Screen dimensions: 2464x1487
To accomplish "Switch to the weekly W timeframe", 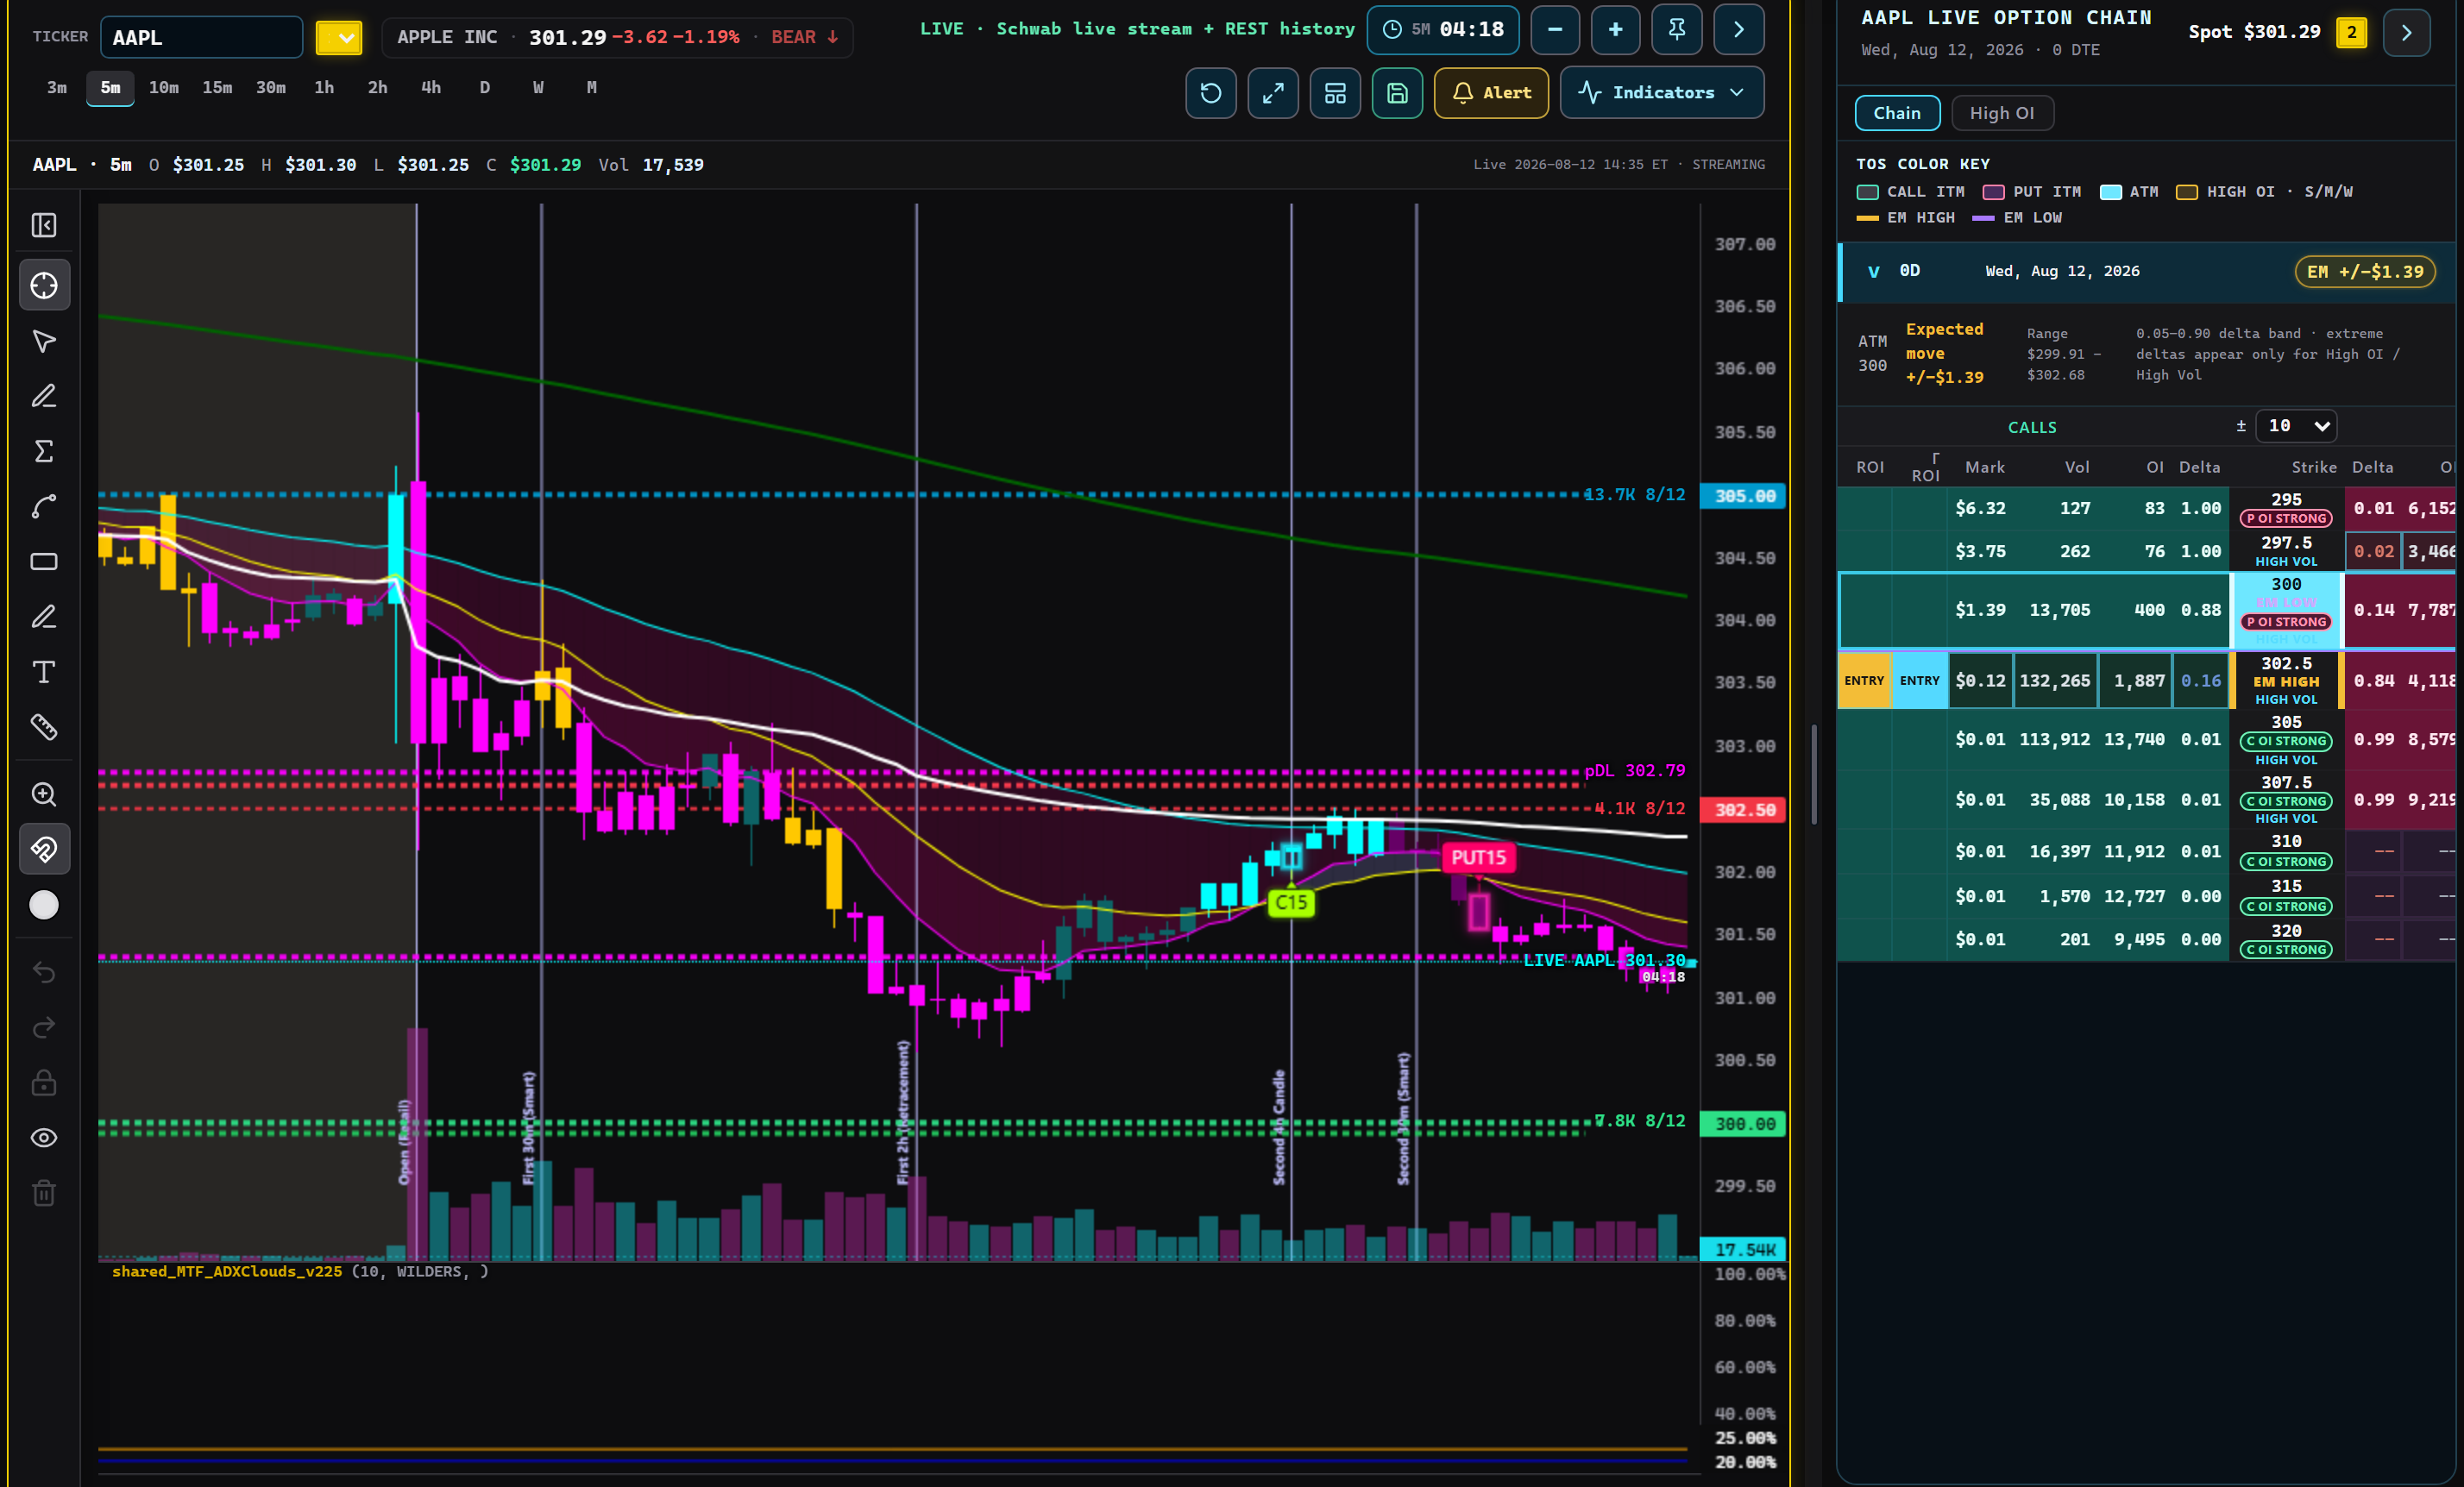I will pos(538,88).
